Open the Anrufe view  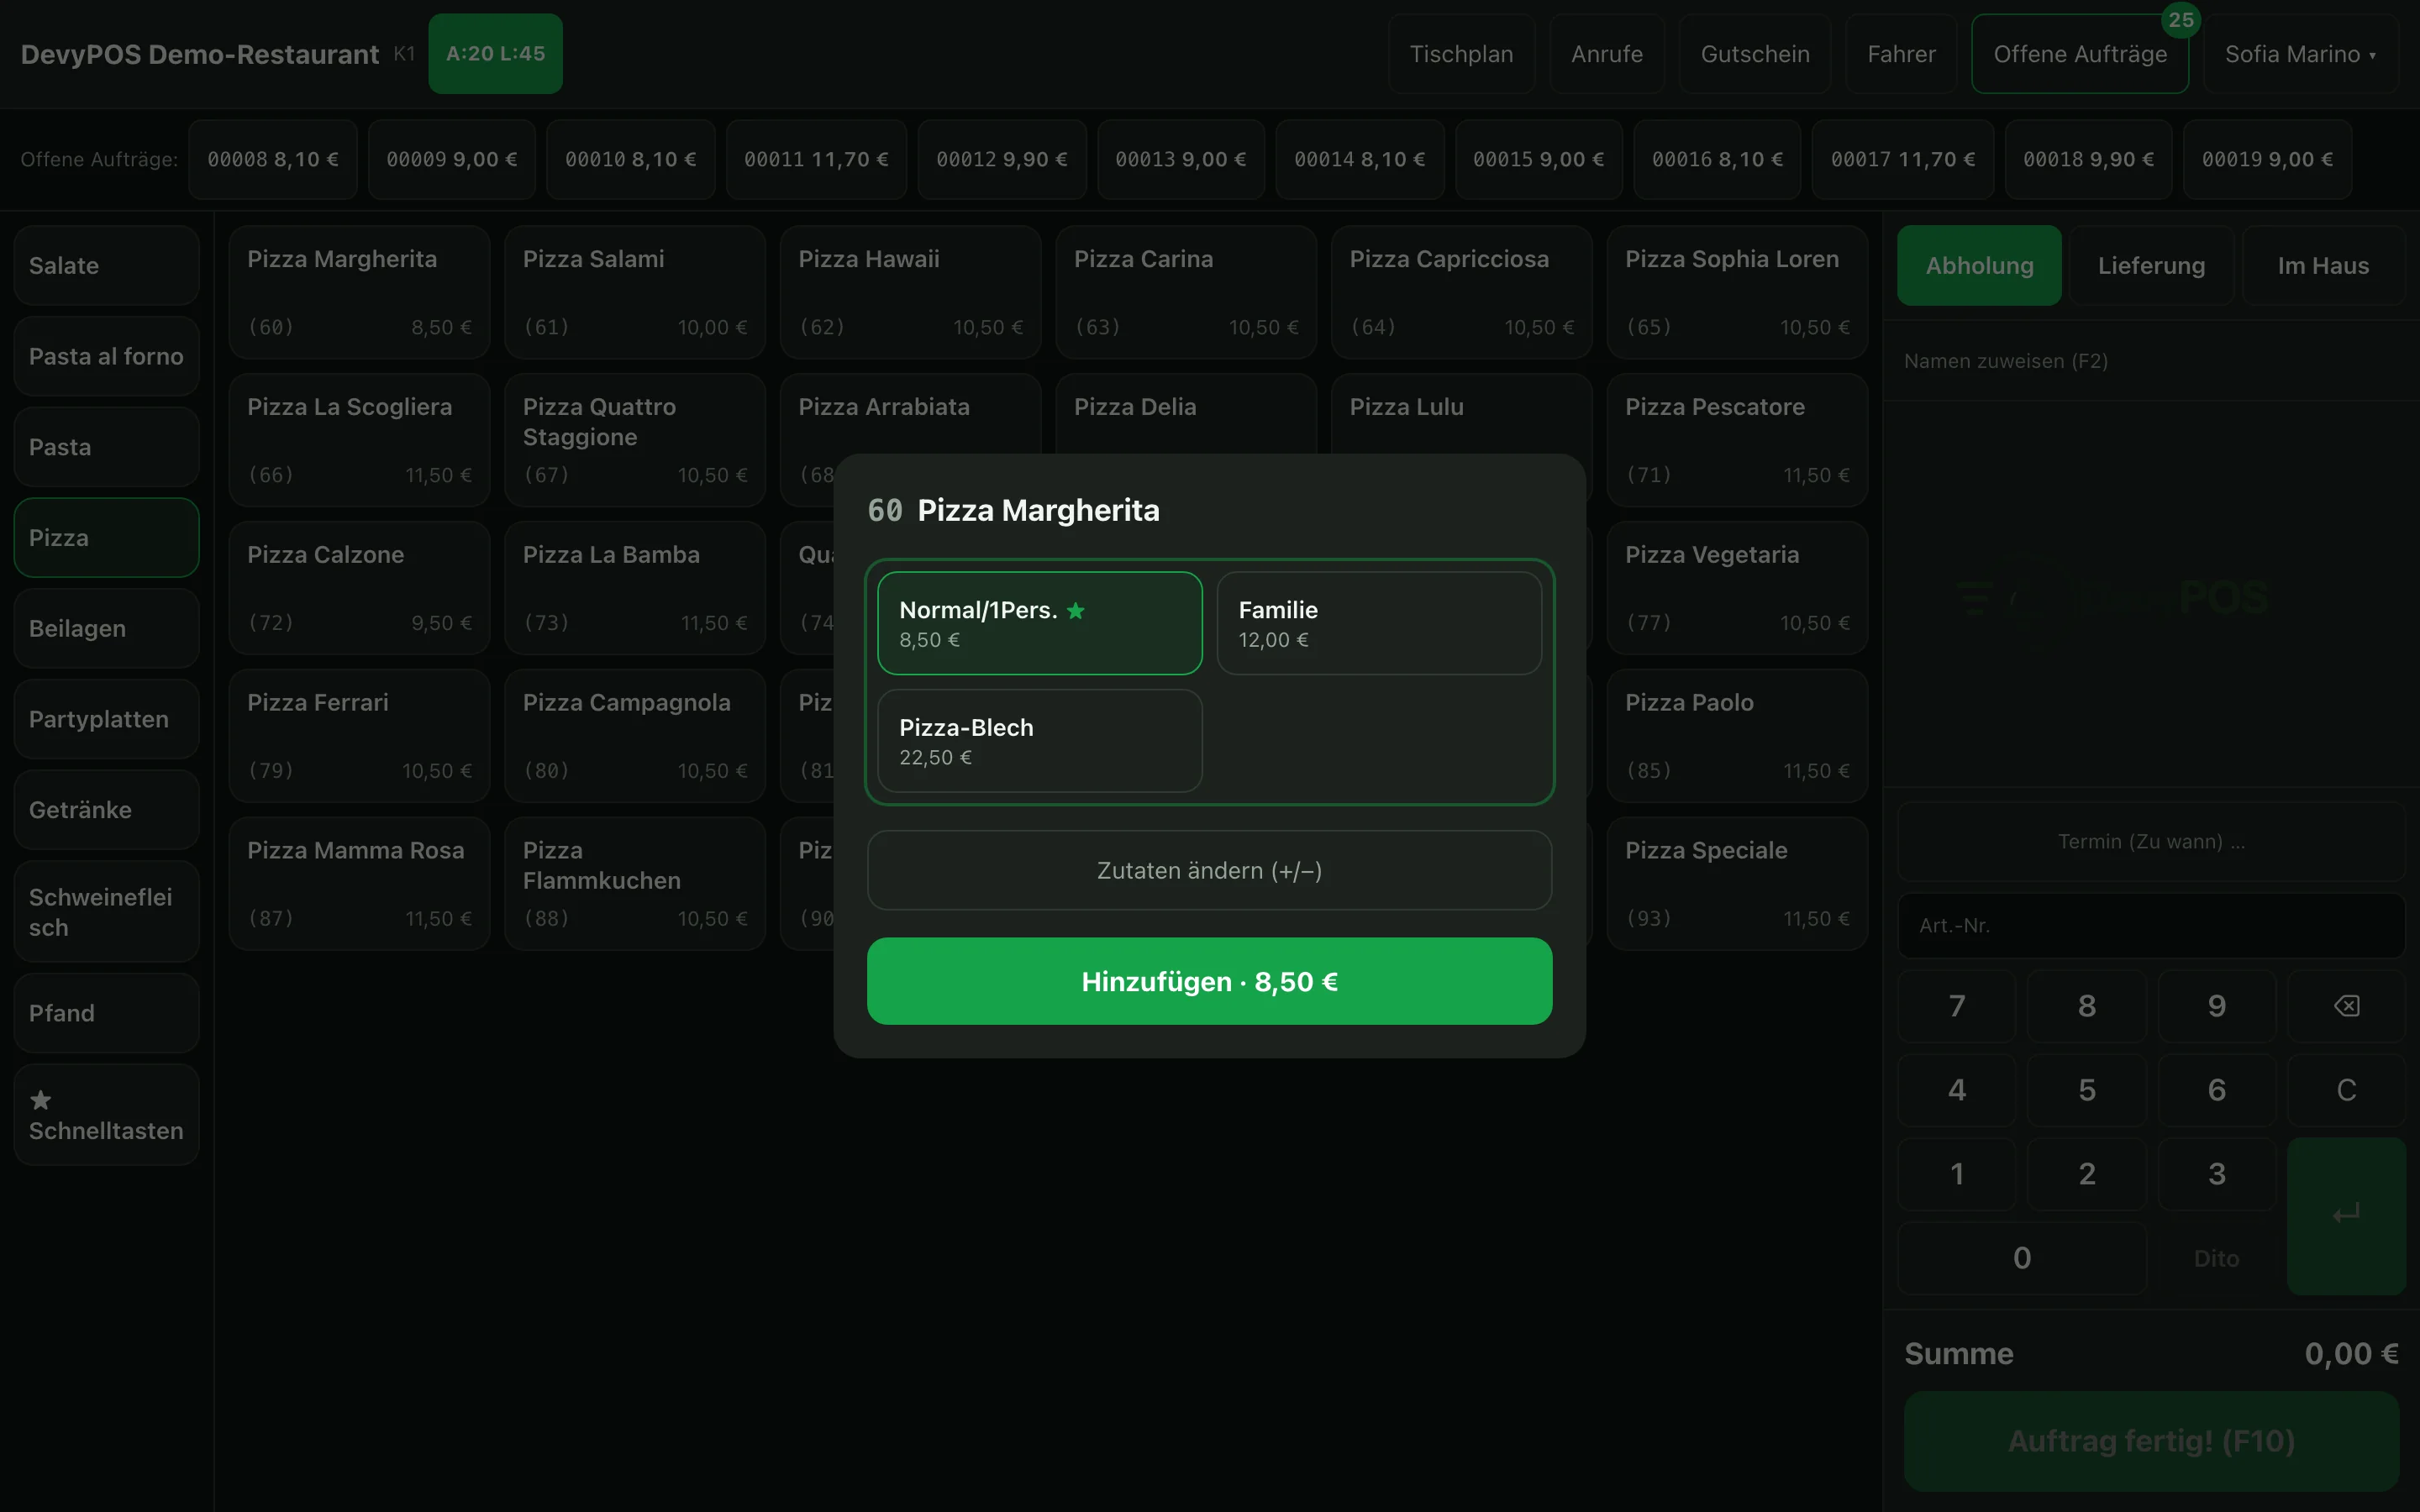1606,54
